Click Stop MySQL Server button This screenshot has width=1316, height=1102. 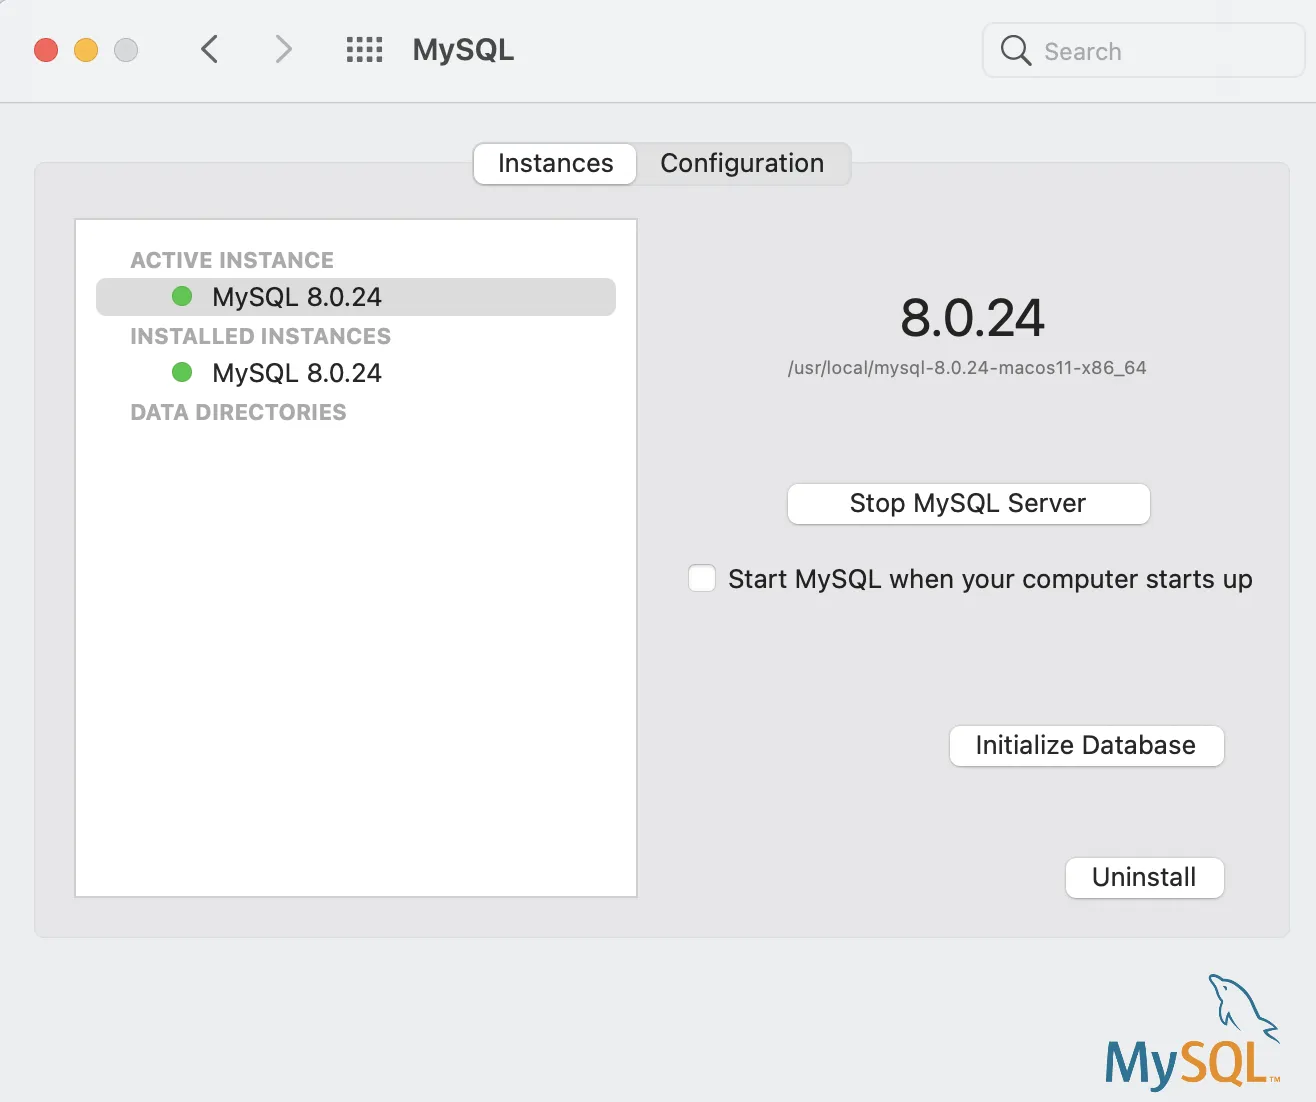coord(968,503)
